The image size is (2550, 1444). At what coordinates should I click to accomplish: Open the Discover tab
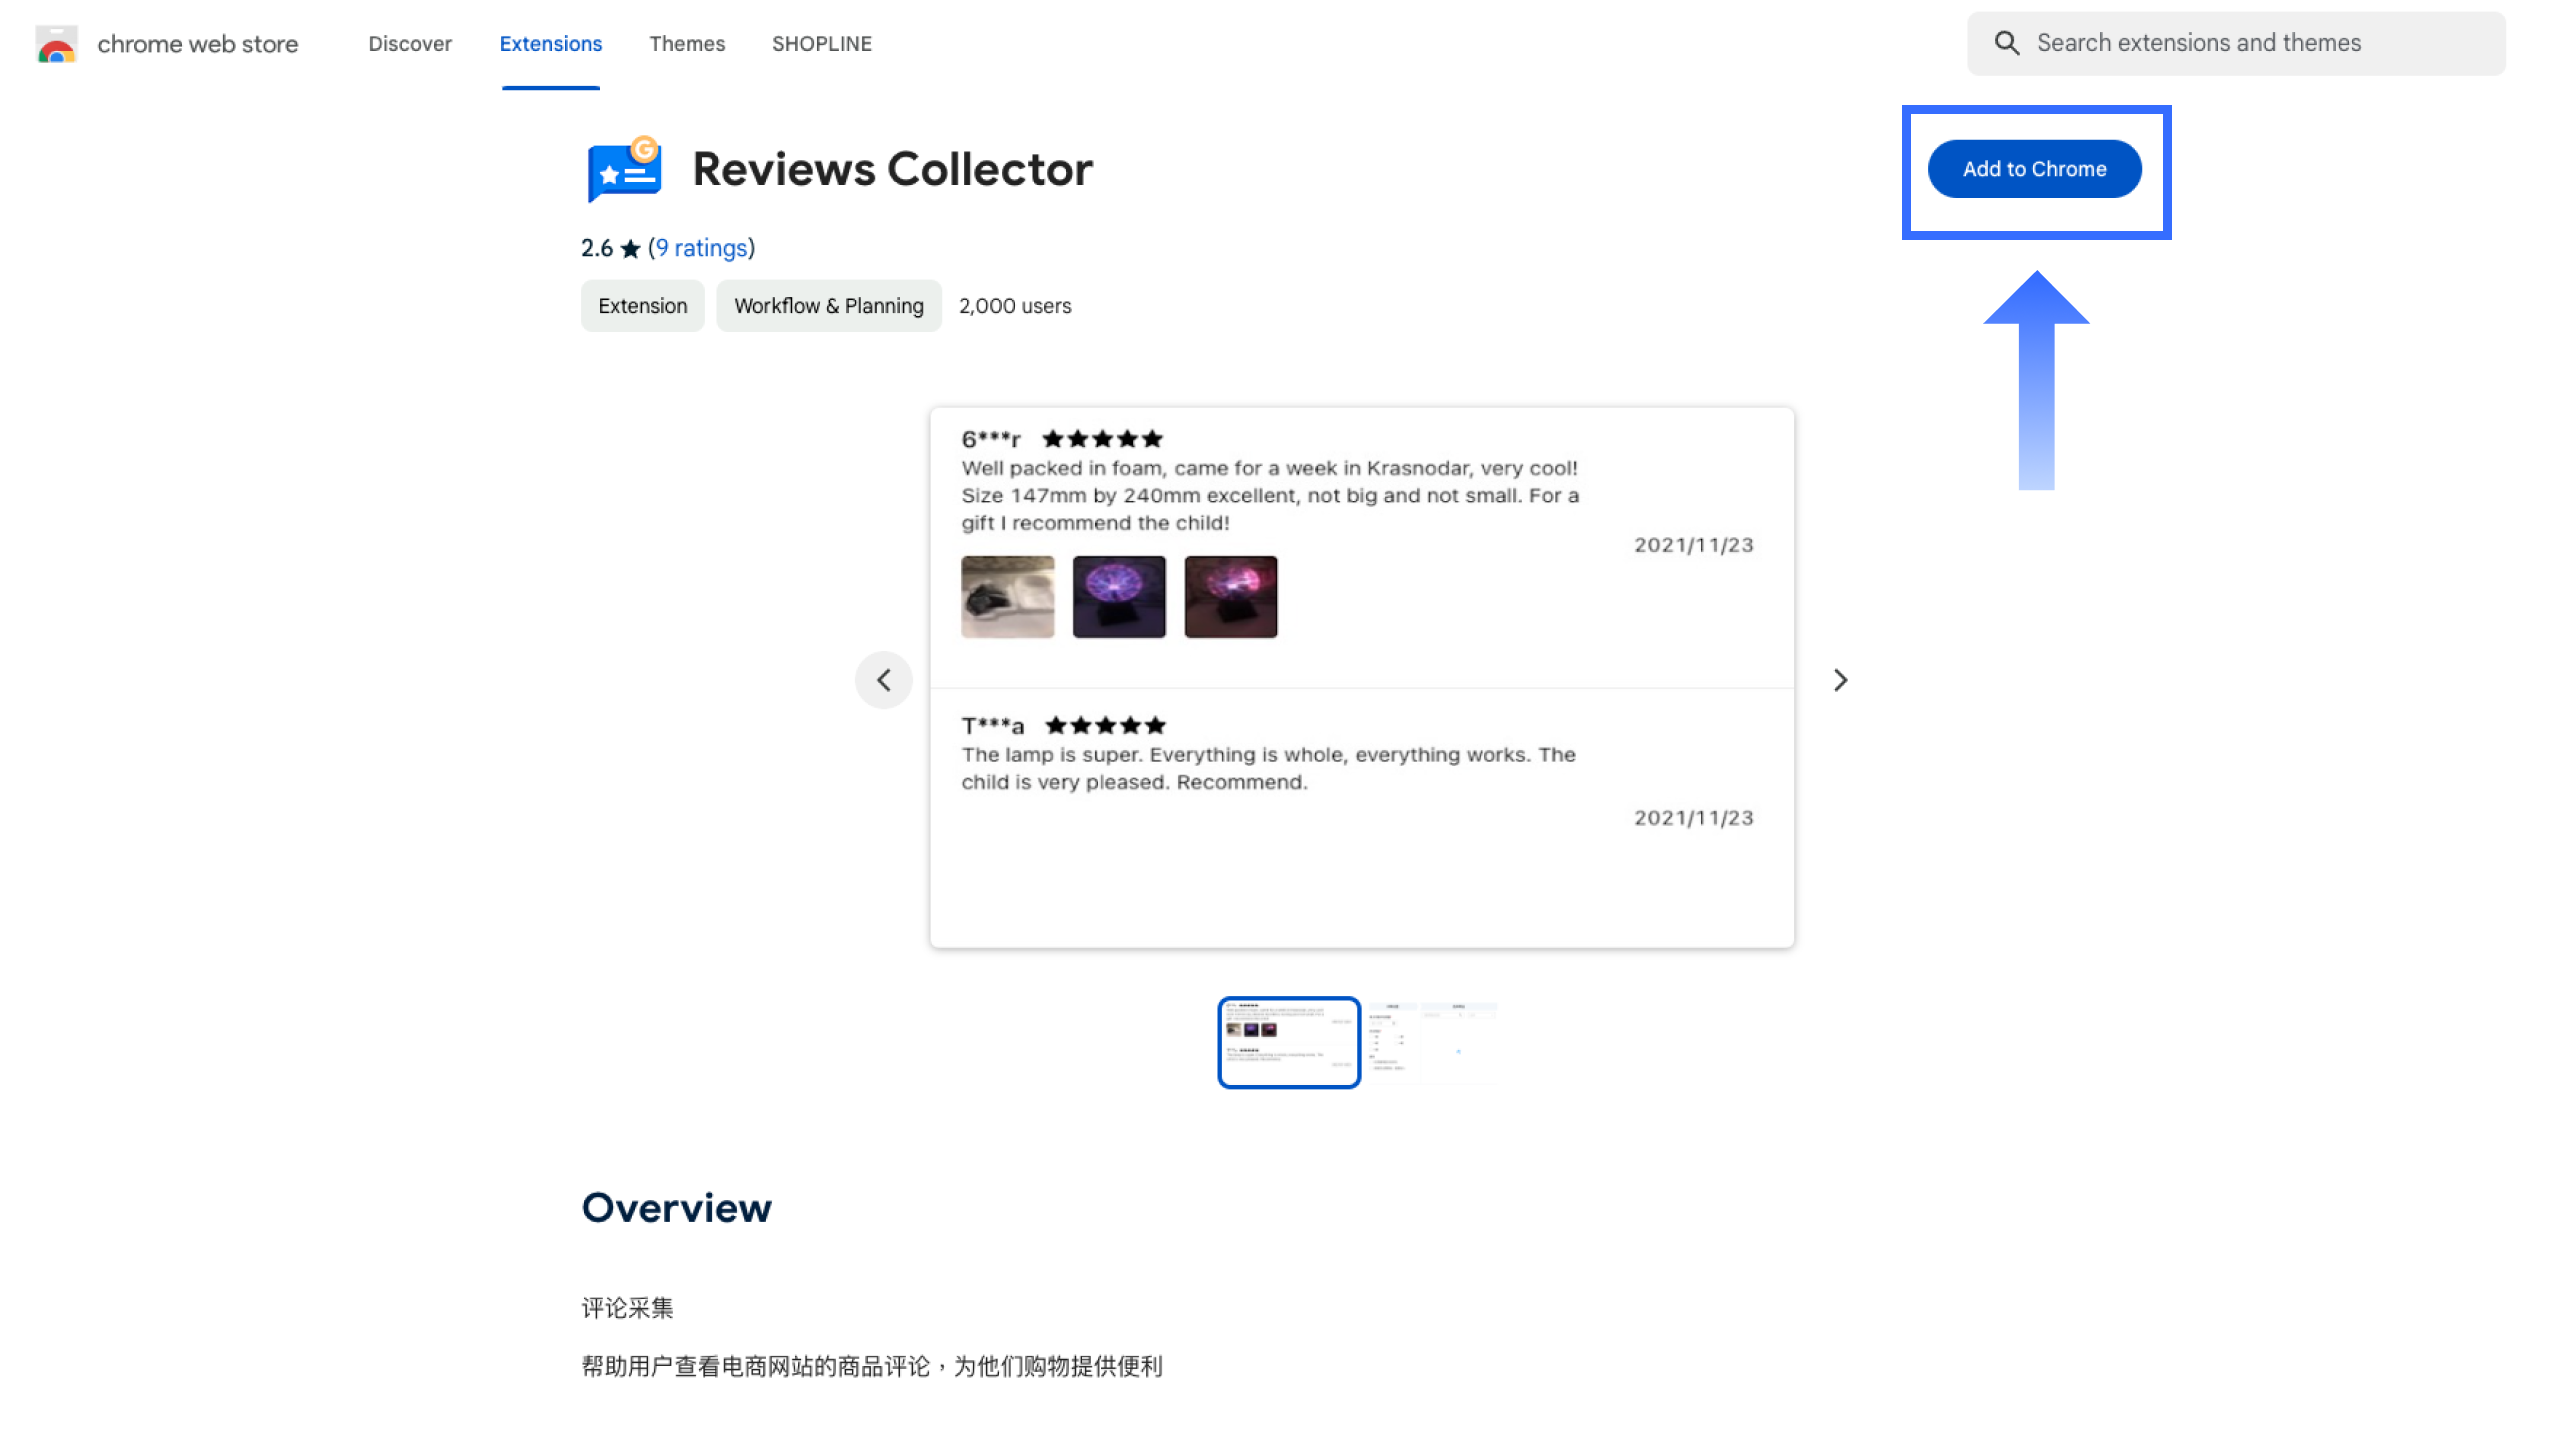410,44
